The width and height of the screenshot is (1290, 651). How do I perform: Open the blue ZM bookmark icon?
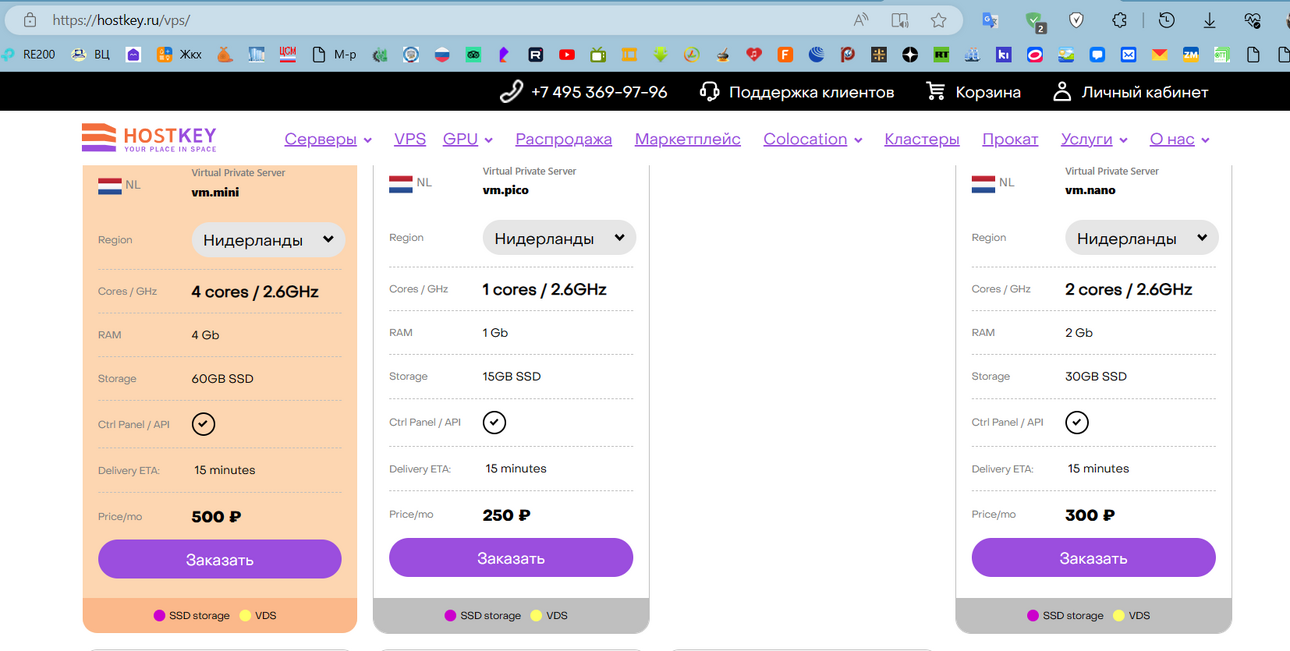coord(1190,55)
